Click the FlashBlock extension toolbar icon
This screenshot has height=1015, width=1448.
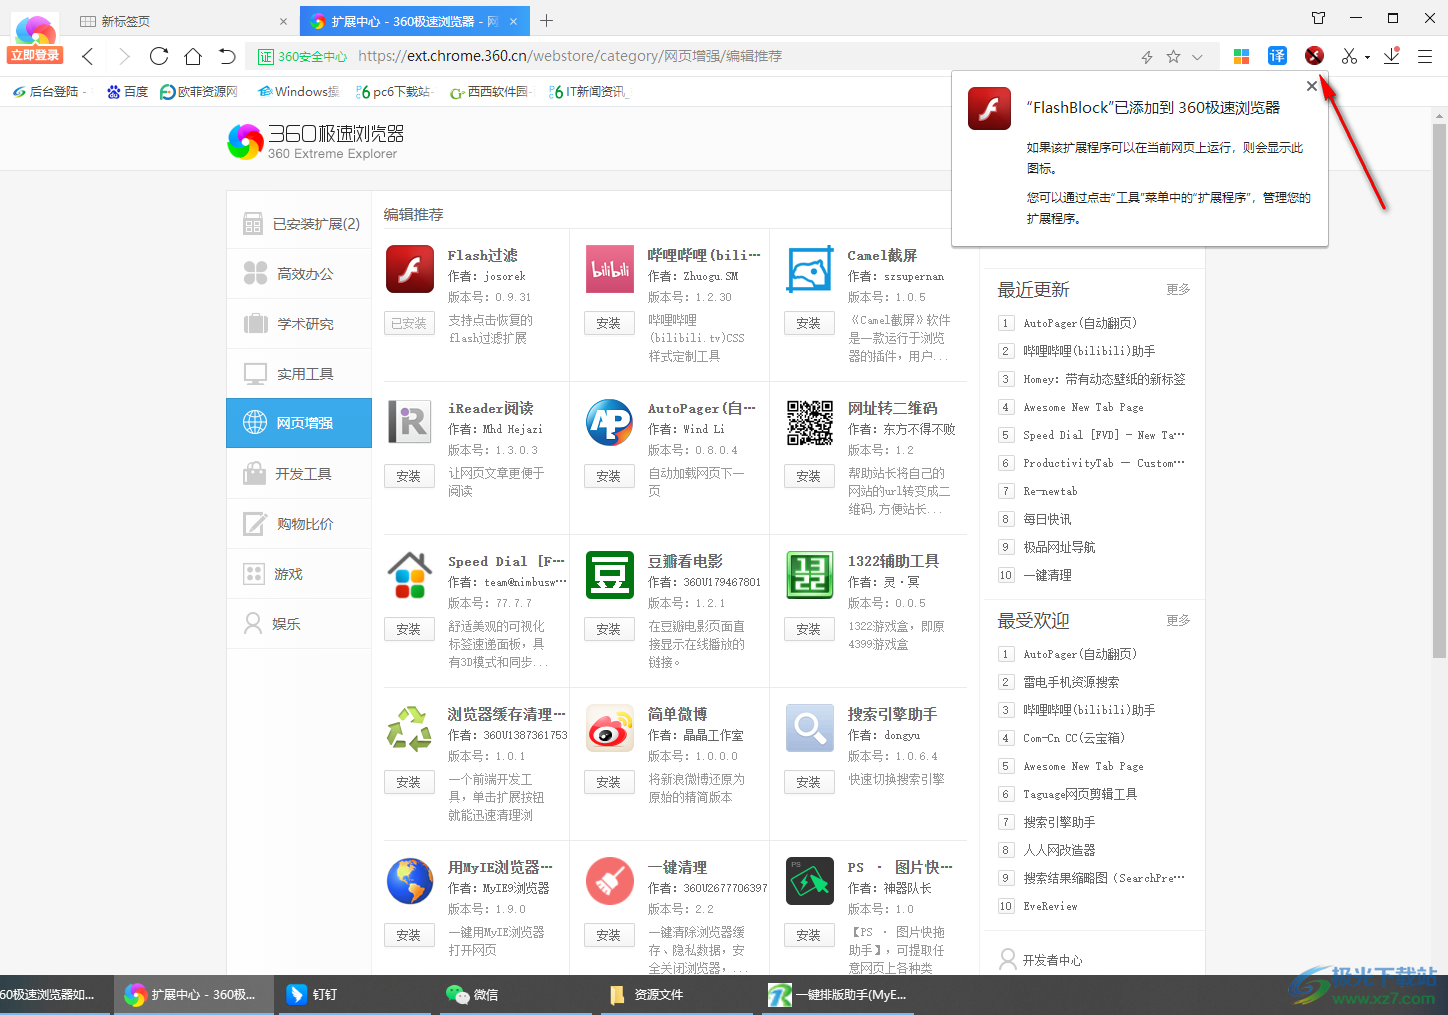1314,56
